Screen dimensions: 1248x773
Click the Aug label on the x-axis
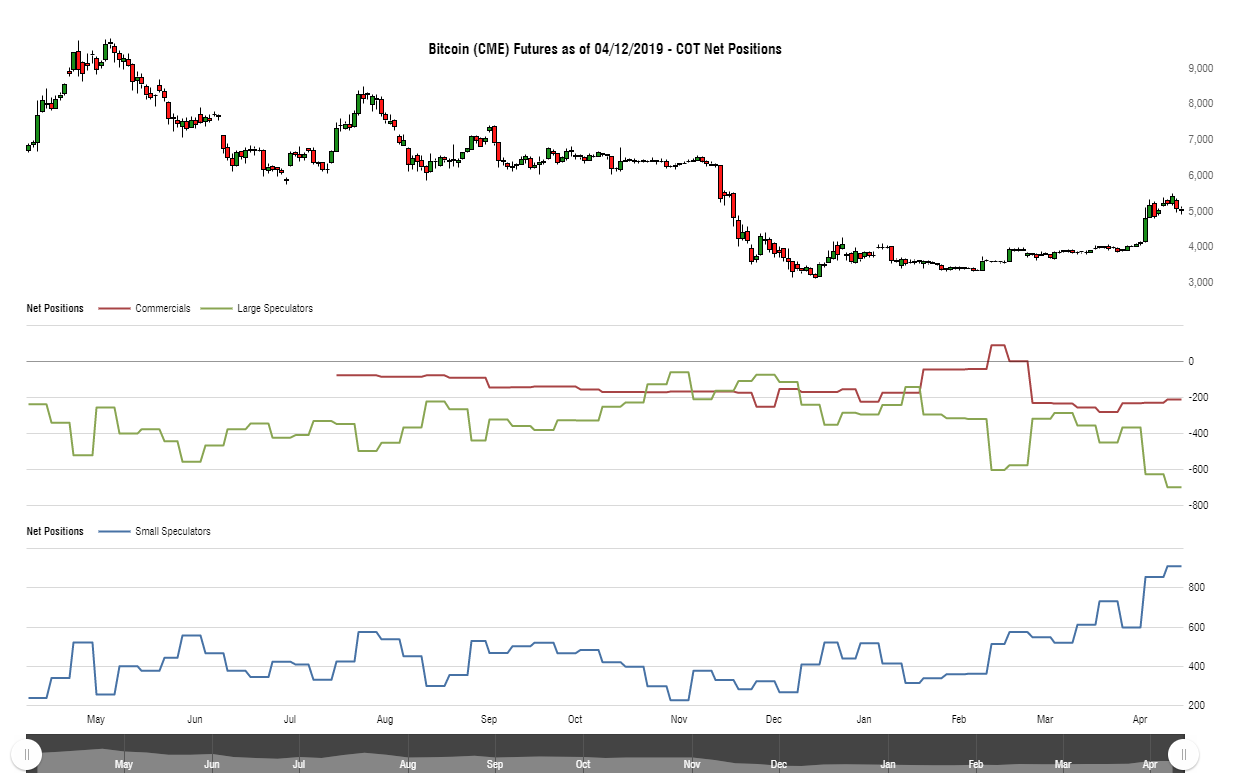[x=384, y=719]
